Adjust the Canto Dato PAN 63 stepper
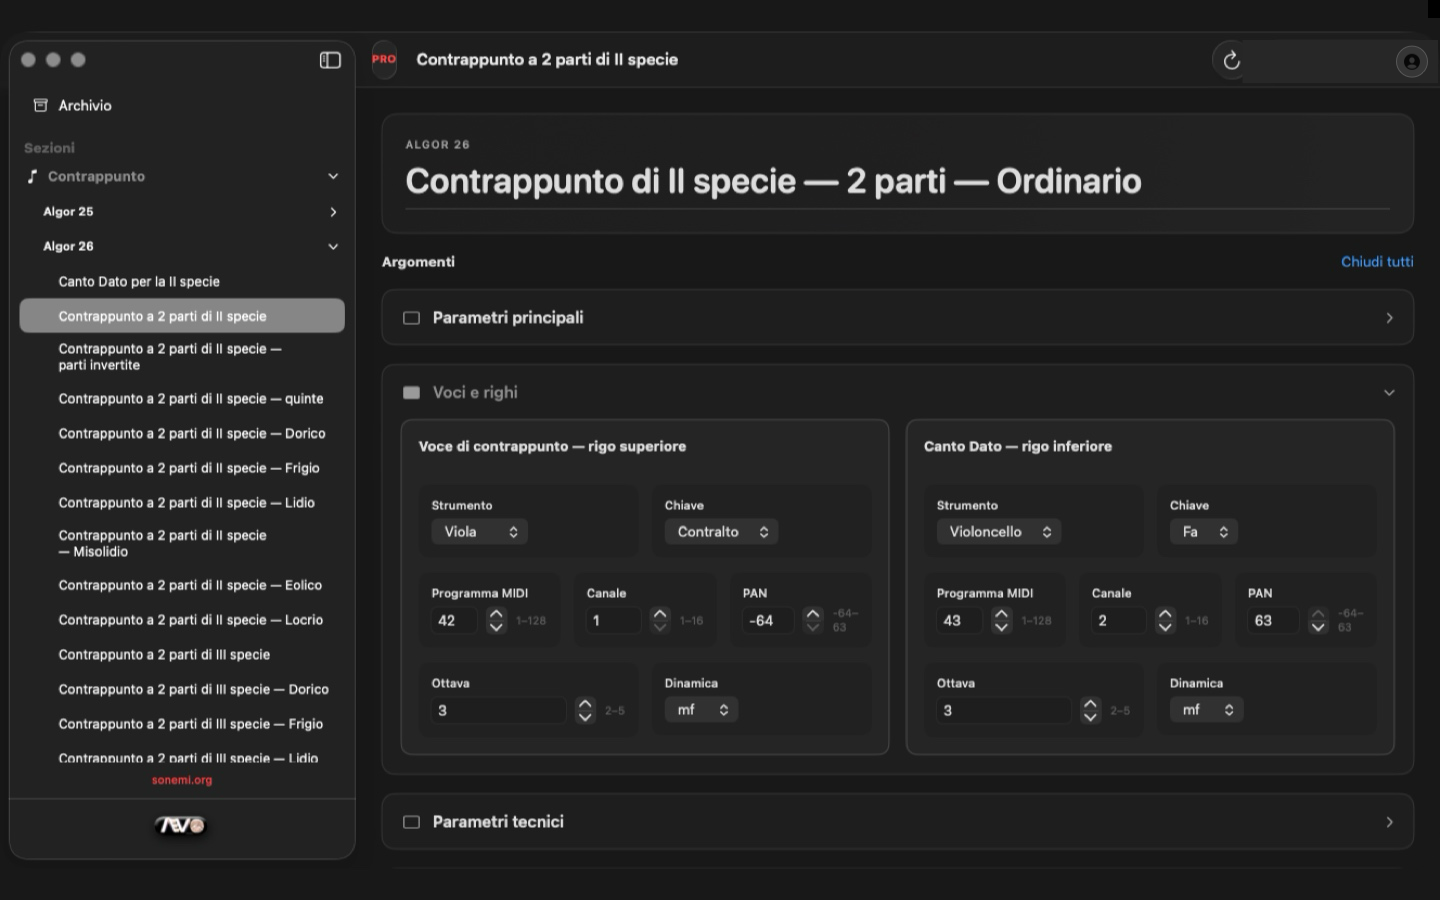 [1318, 621]
